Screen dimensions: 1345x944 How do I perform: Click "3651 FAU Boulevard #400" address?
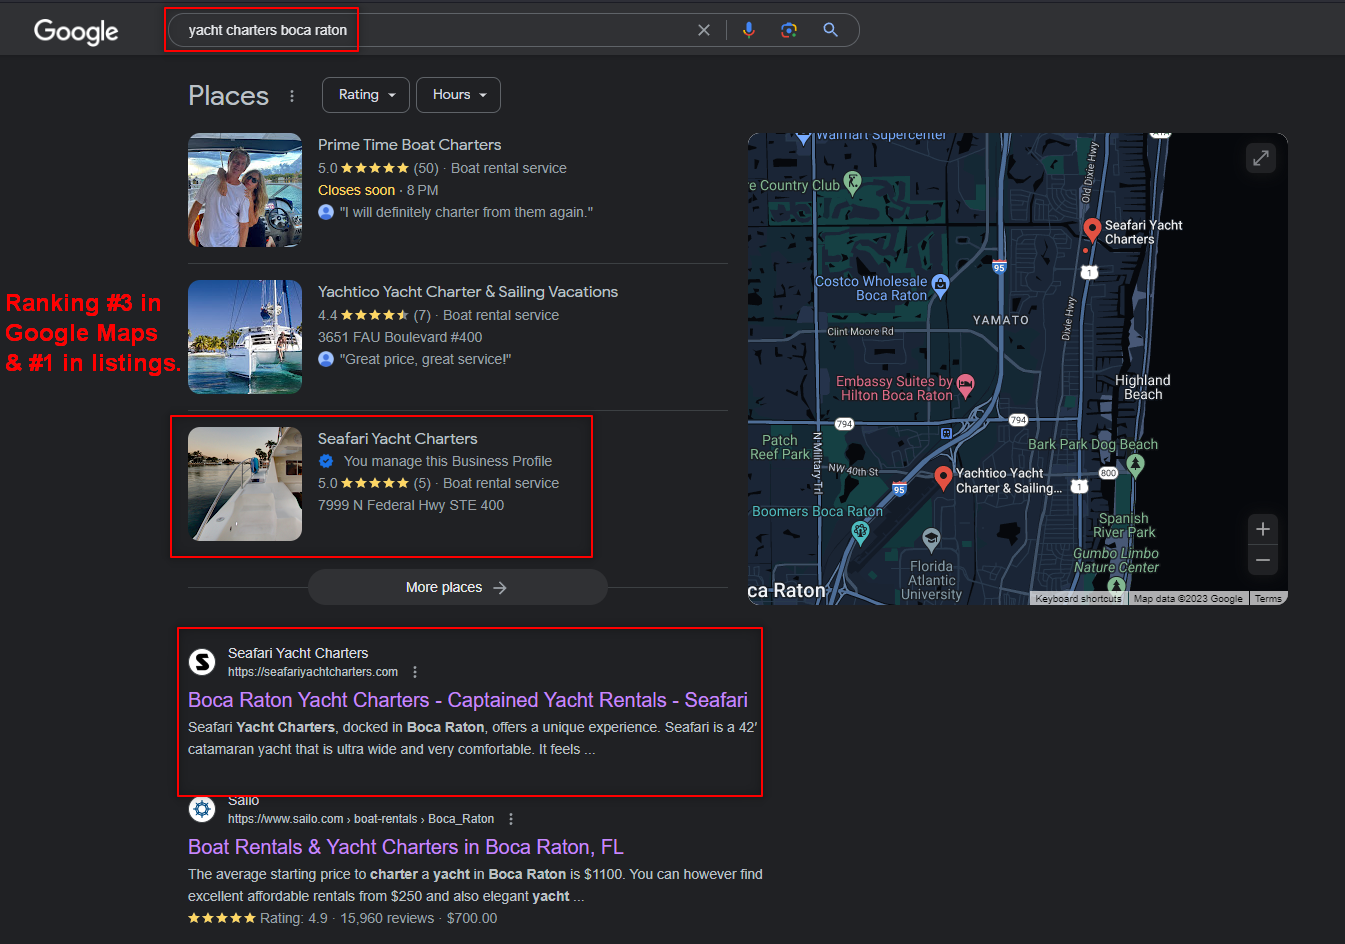coord(400,337)
